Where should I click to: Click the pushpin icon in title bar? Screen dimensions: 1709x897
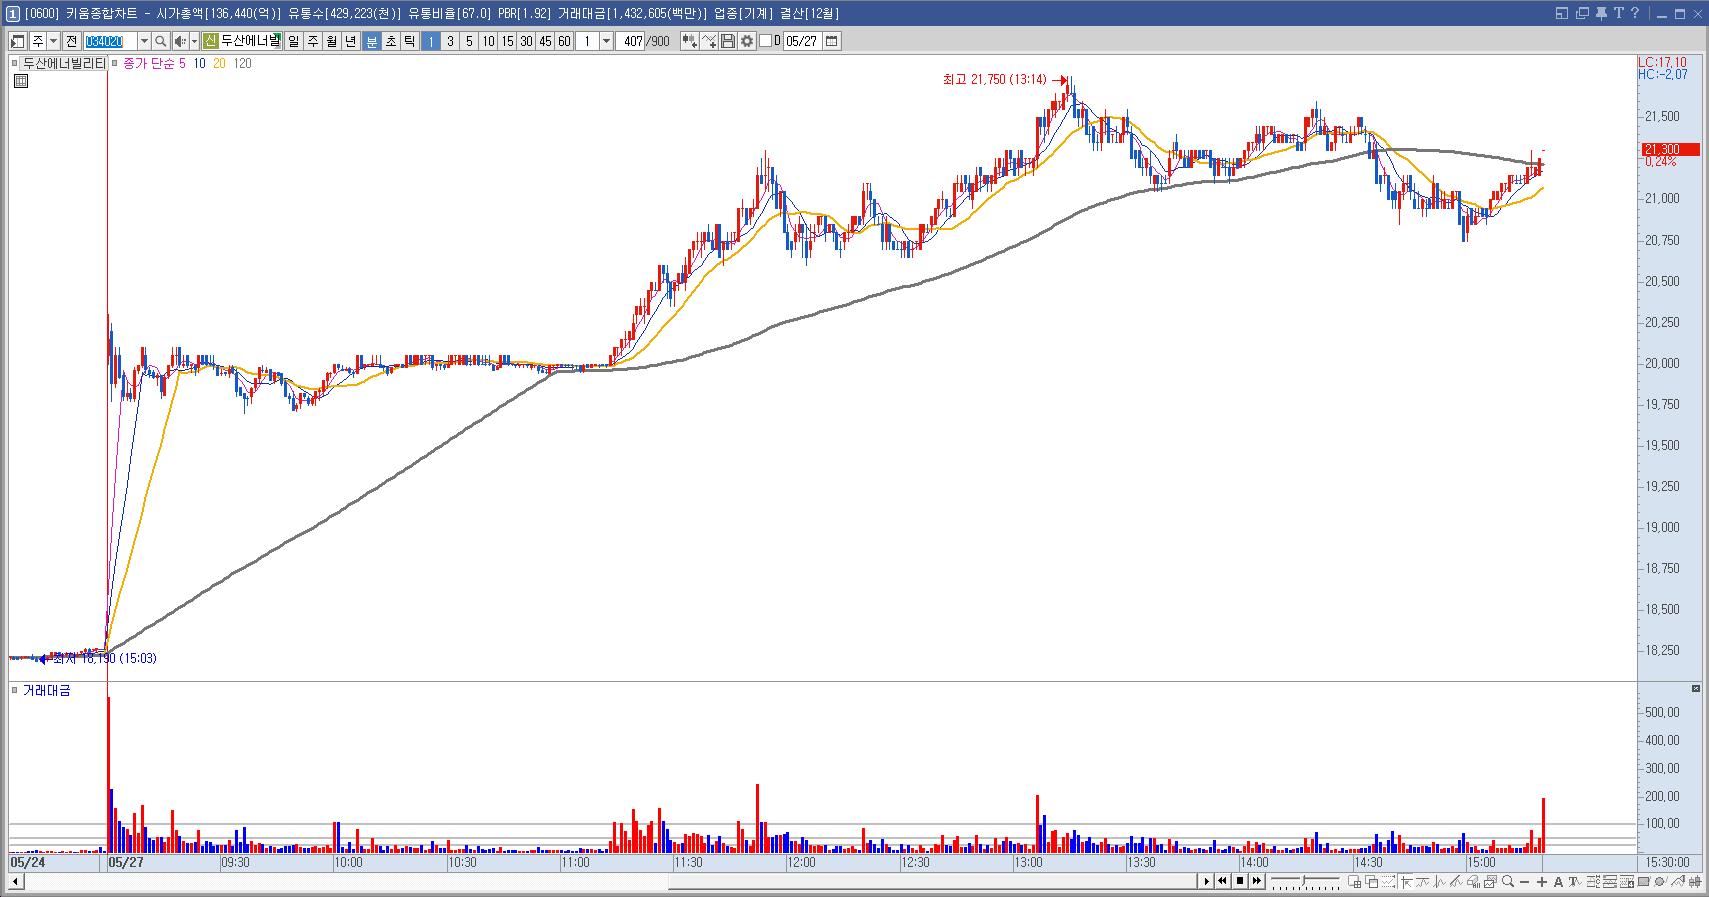[1600, 13]
